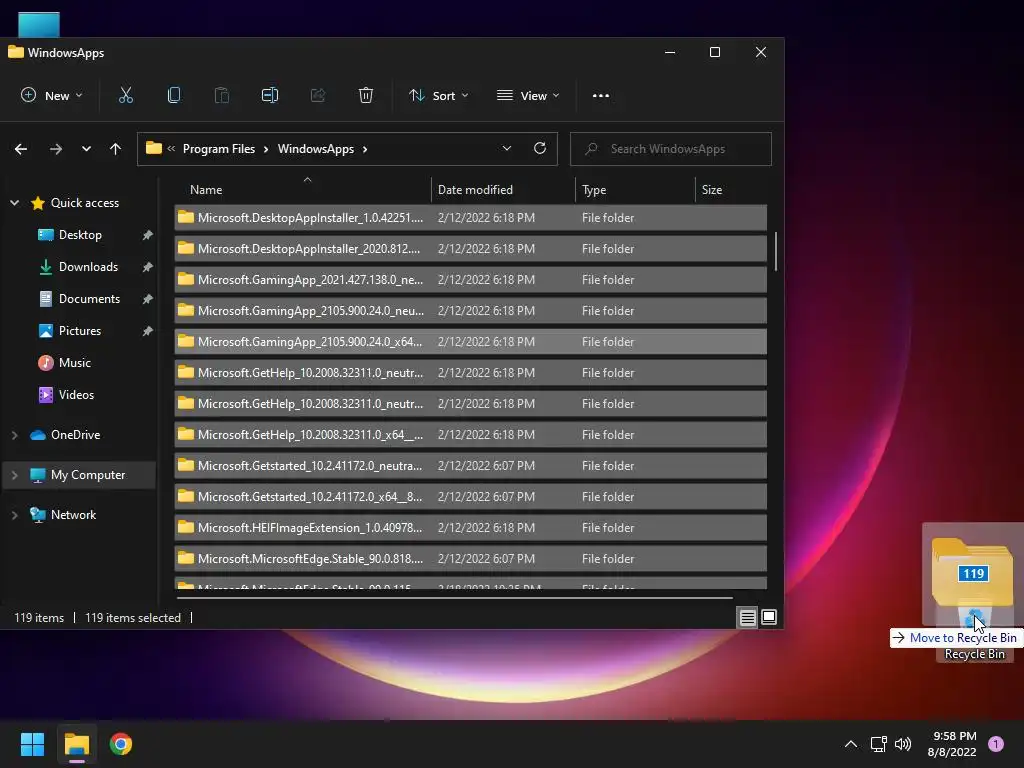This screenshot has width=1024, height=768.
Task: Open Videos in the sidebar
Action: tap(76, 394)
